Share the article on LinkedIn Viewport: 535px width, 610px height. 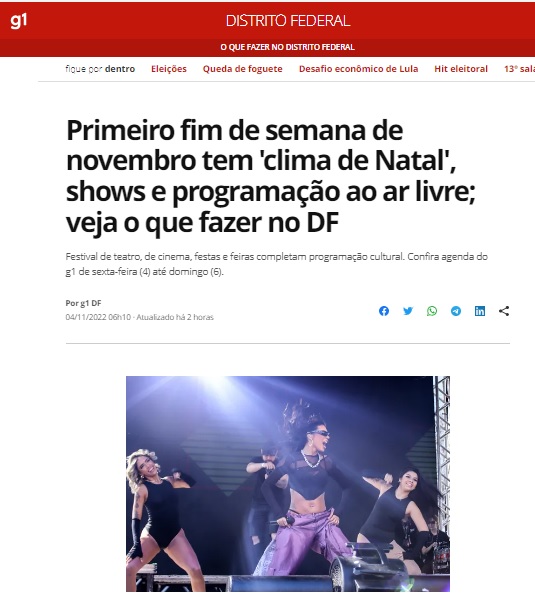point(480,311)
